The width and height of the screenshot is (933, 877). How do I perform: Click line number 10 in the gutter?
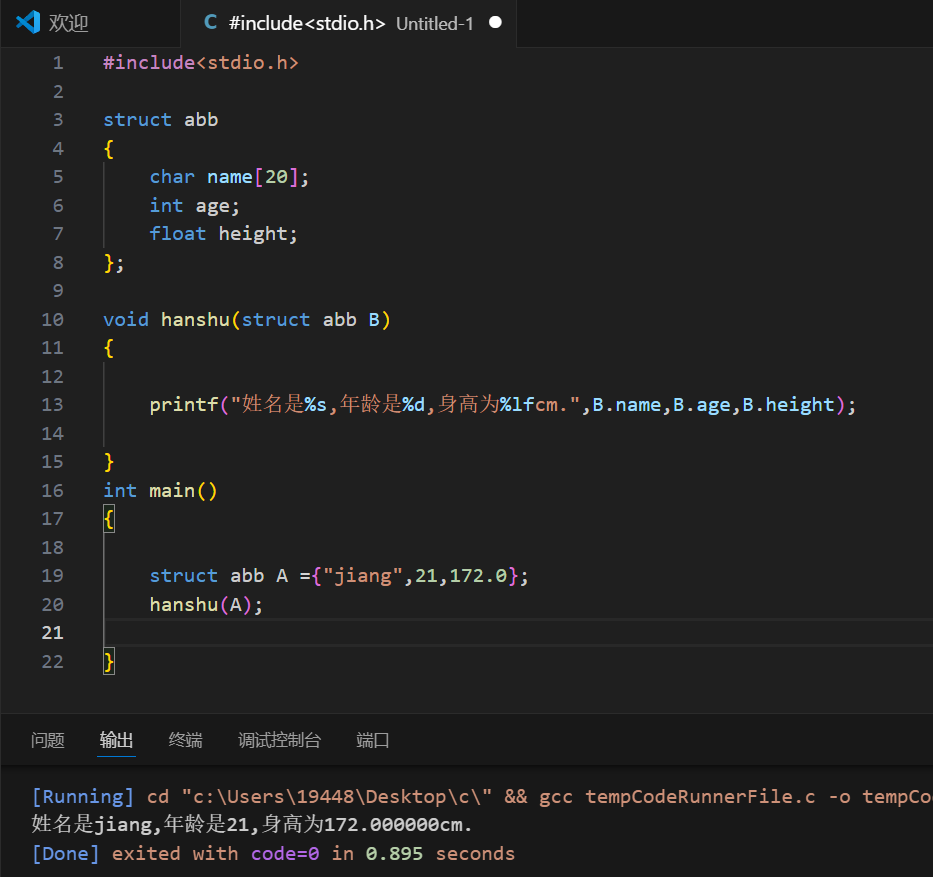pos(52,320)
